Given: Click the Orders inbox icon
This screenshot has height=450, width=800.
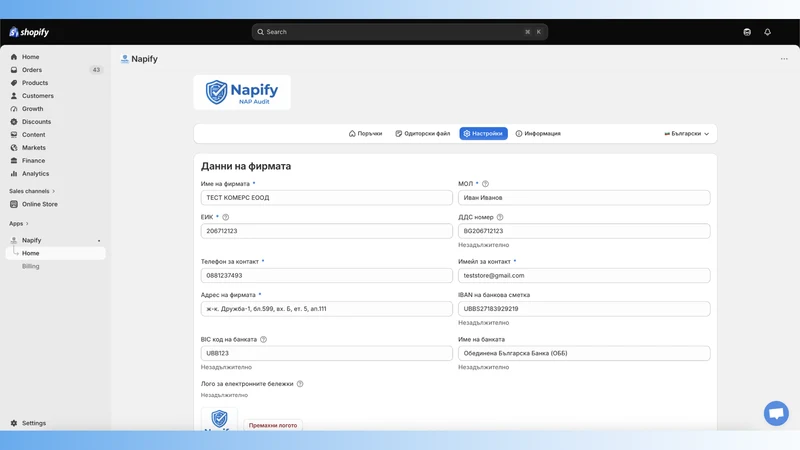Looking at the screenshot, I should [14, 70].
